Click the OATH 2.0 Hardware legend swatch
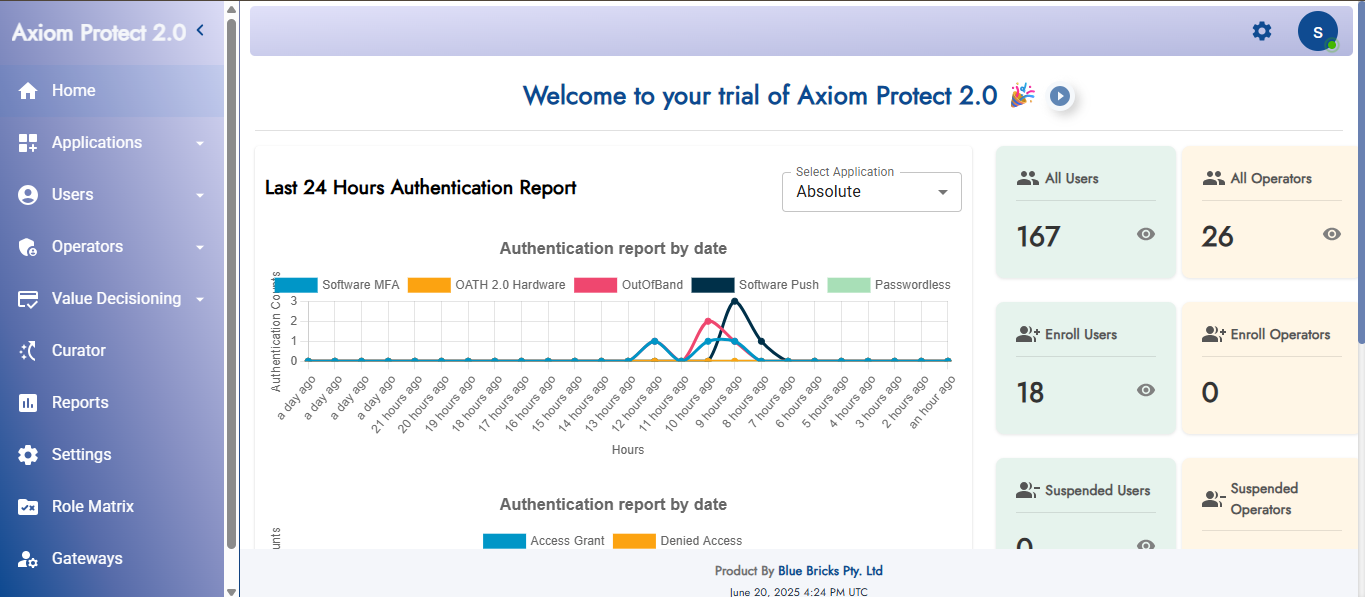1365x597 pixels. [x=430, y=285]
